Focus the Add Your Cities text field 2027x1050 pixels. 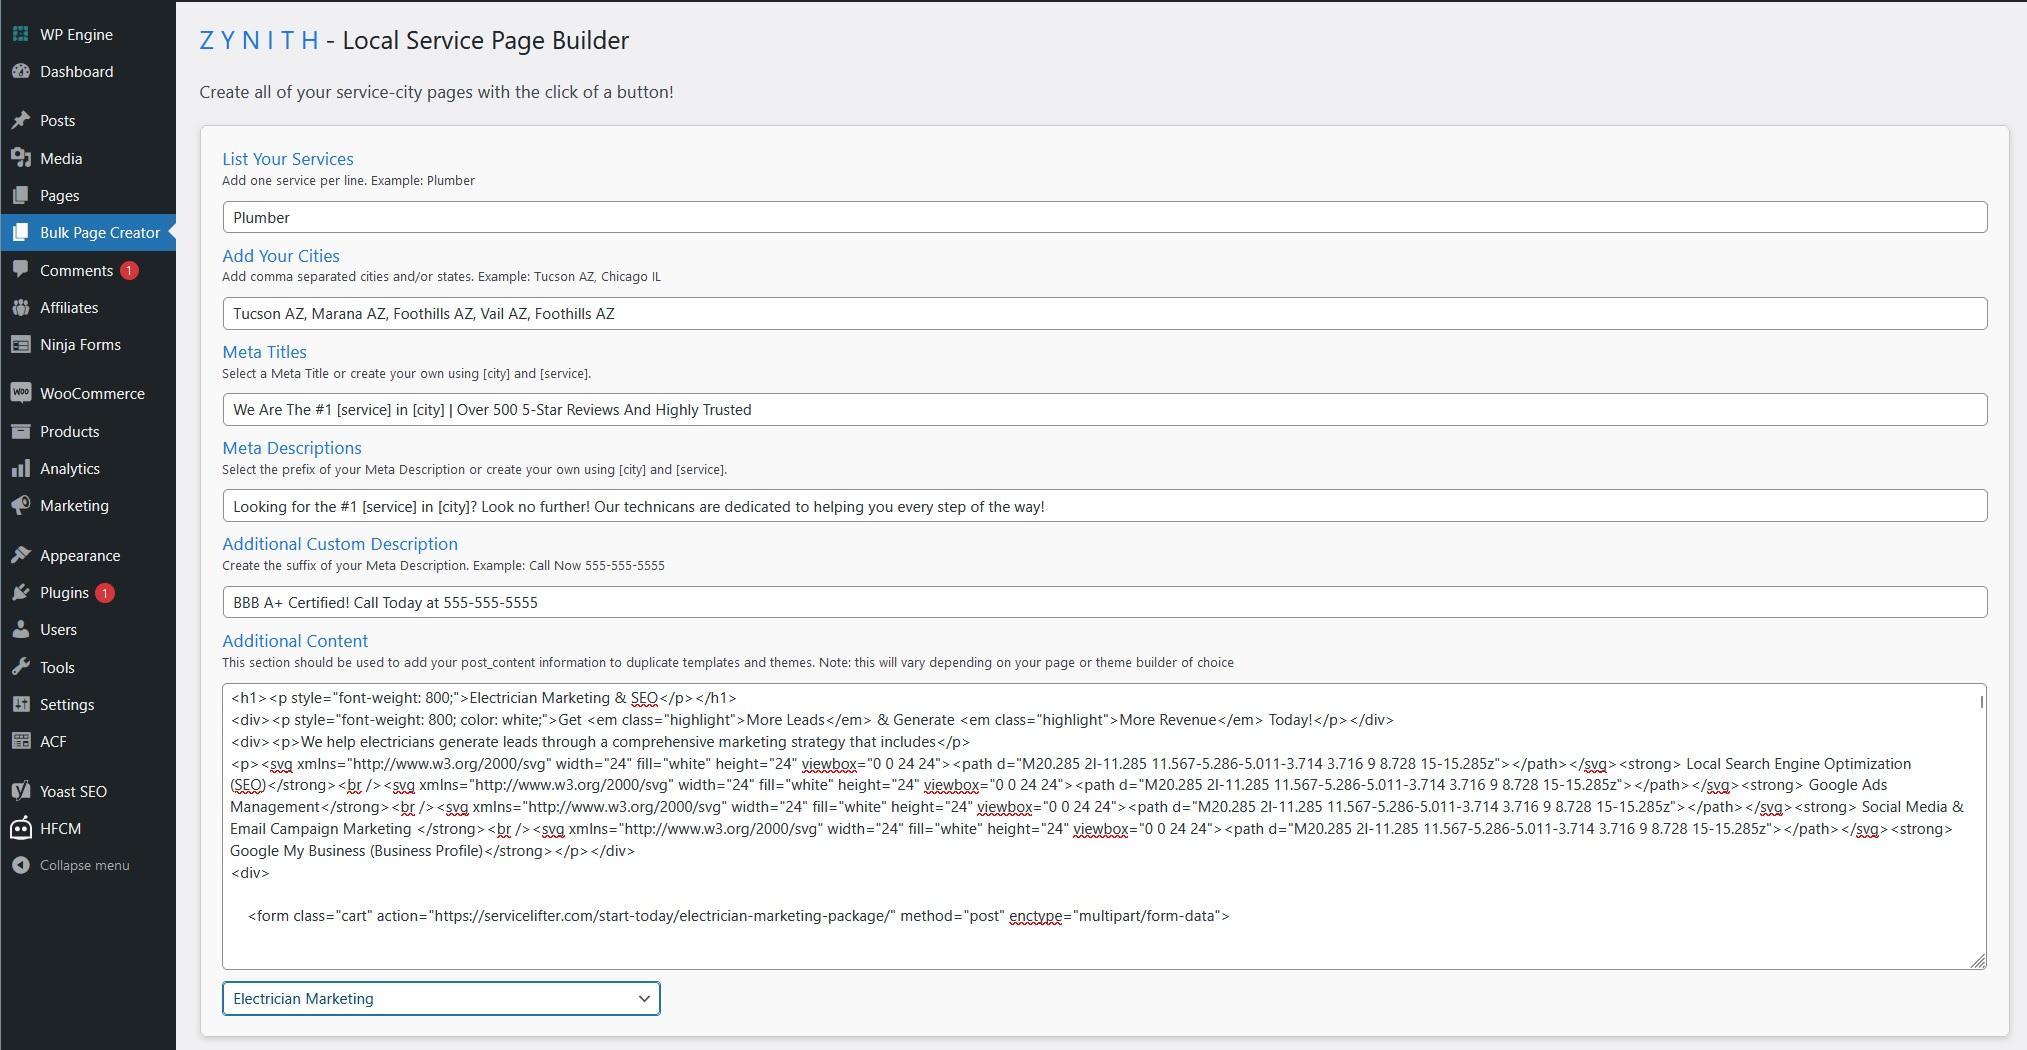point(1104,314)
